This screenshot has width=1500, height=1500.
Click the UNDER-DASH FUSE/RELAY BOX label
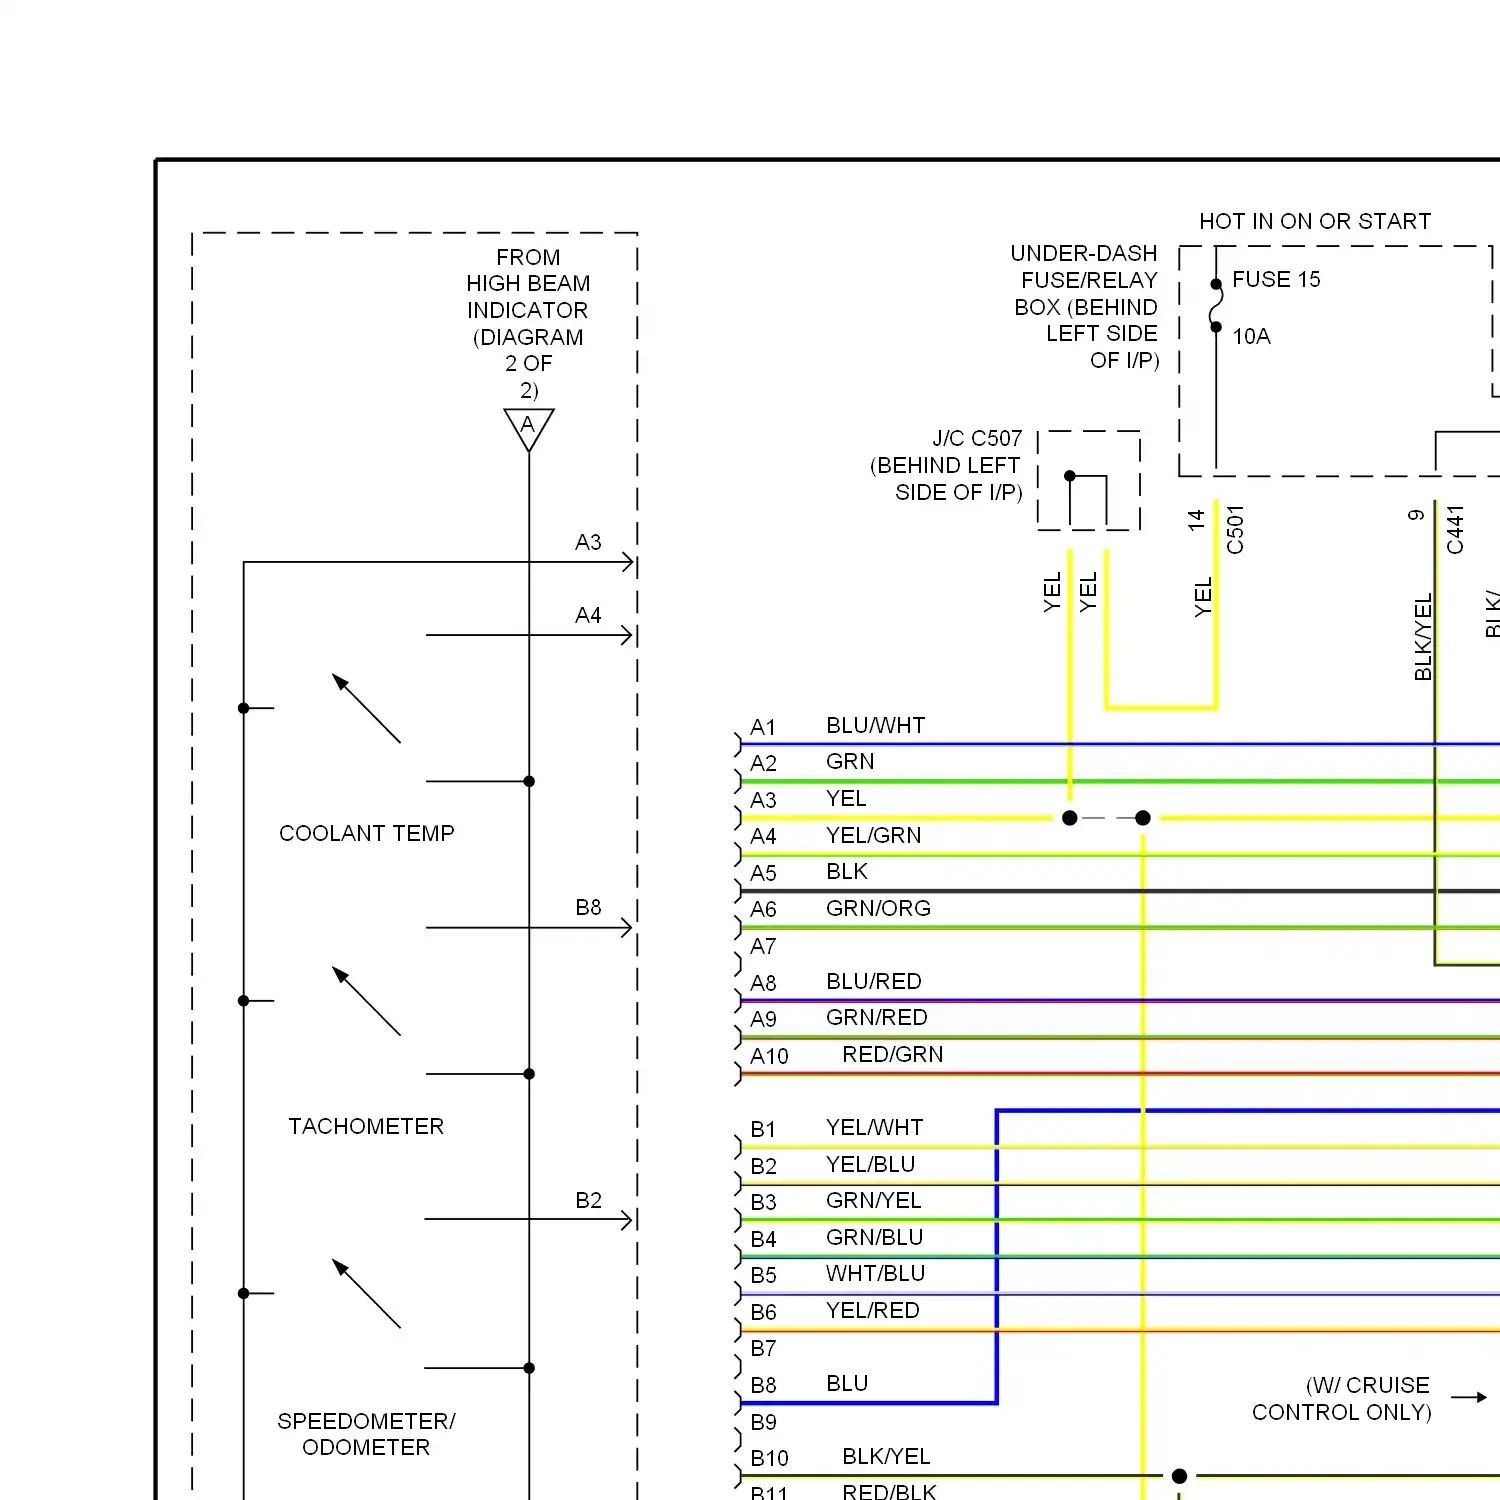[1085, 307]
